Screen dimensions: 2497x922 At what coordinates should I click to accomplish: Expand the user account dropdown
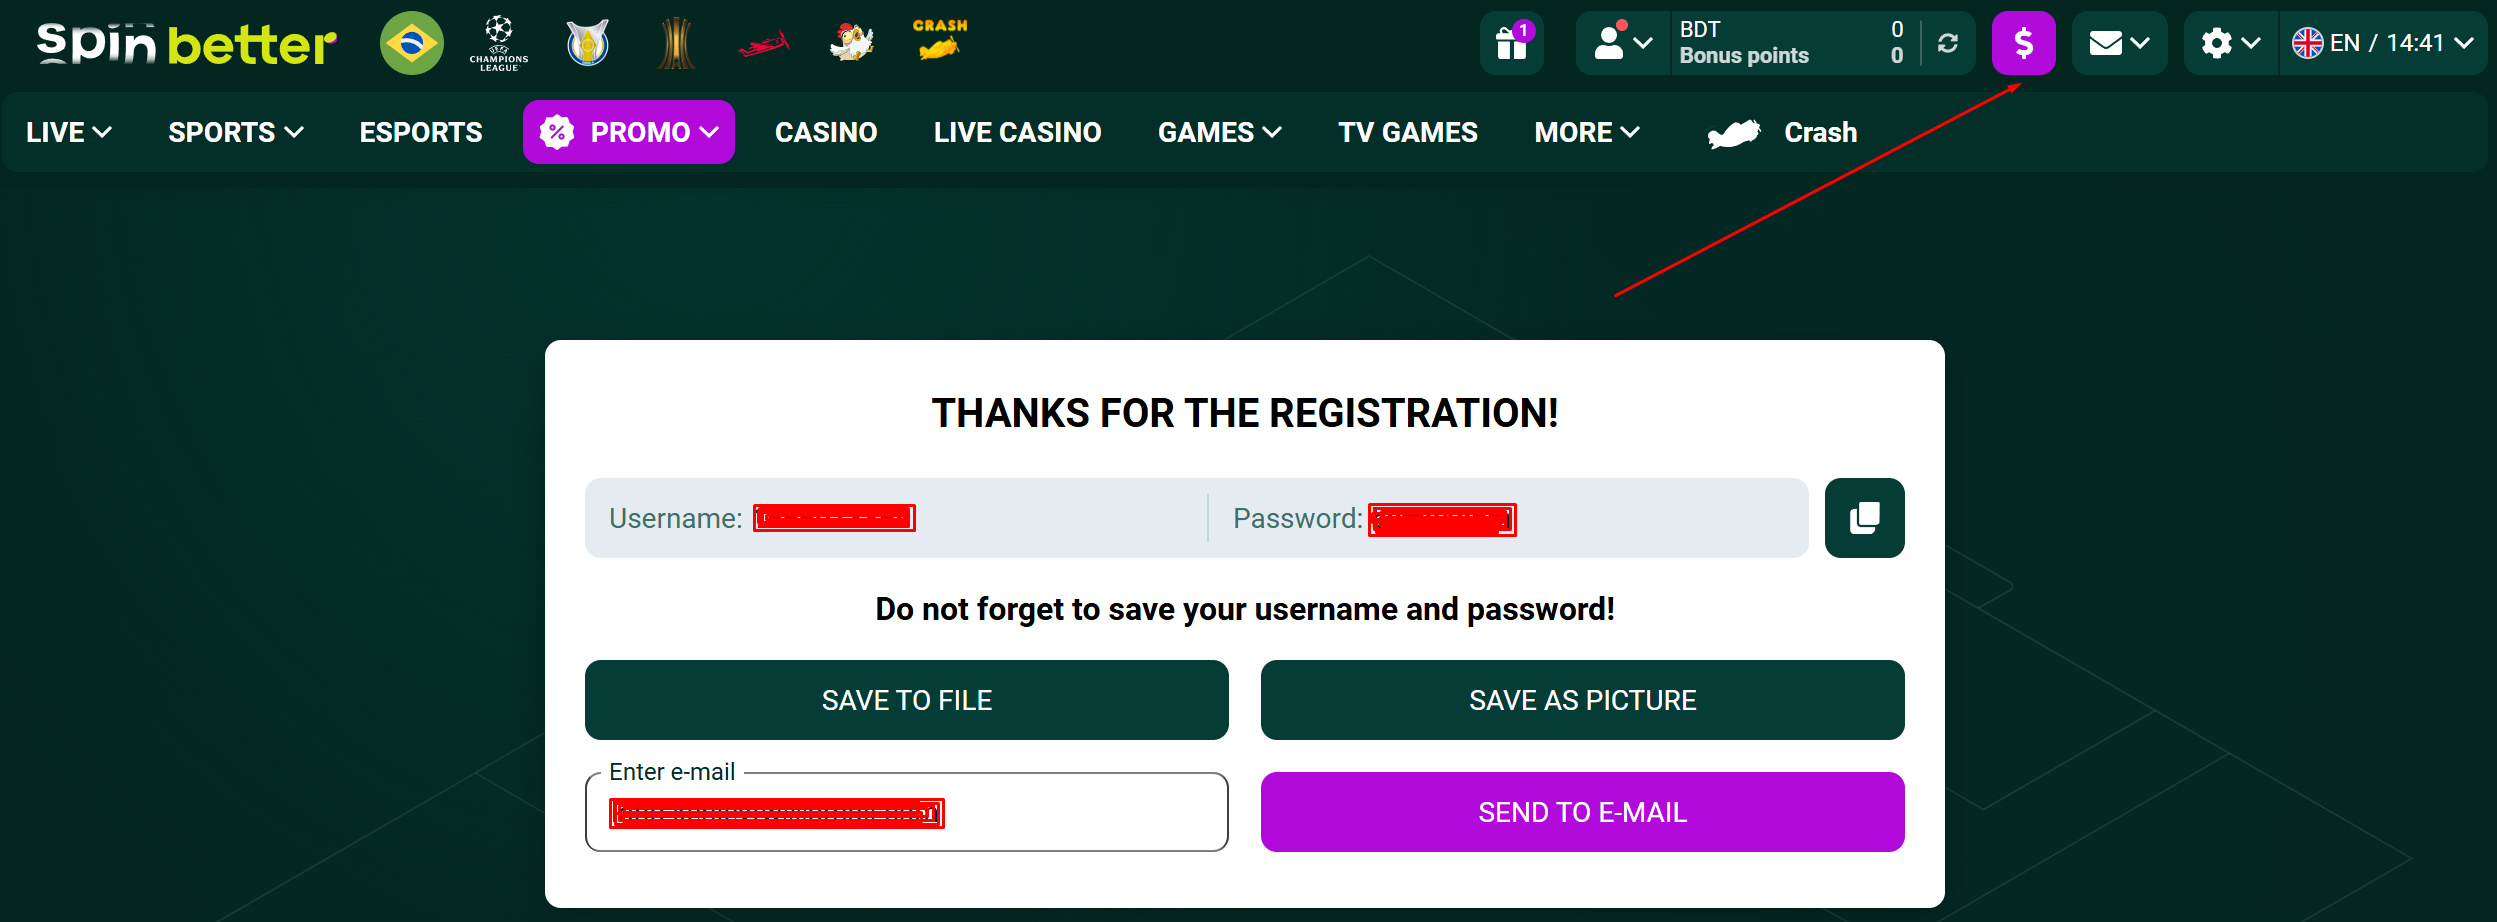coord(1622,43)
